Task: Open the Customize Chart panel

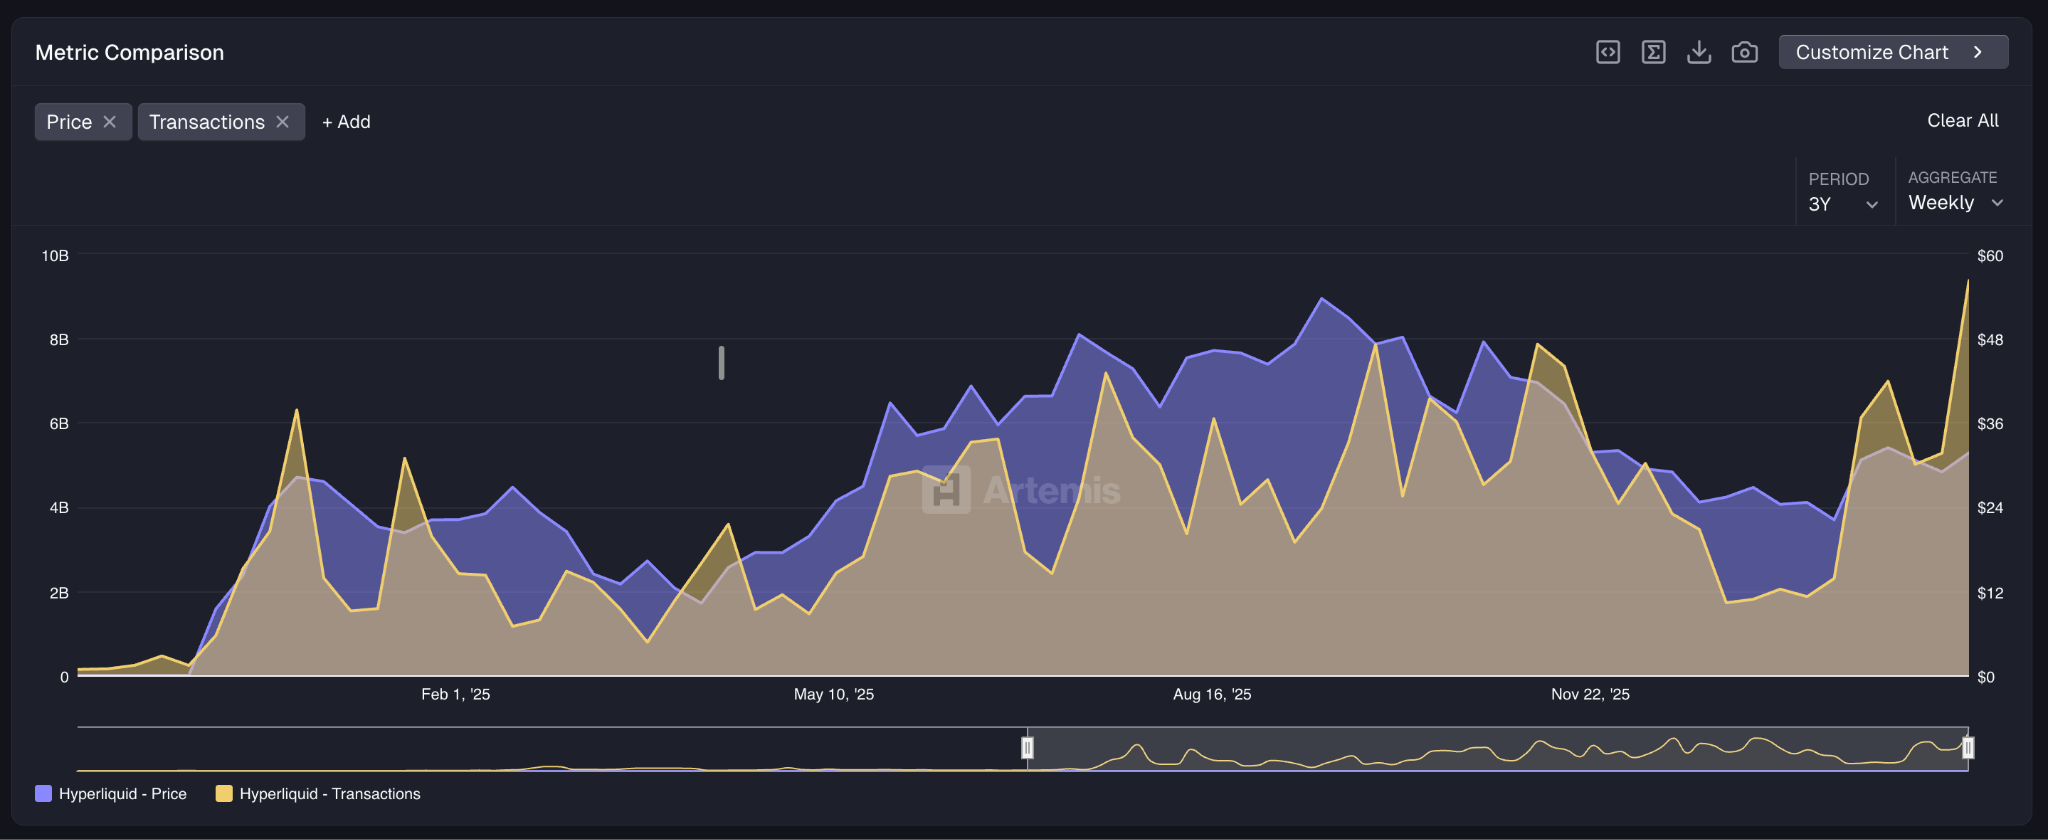Action: tap(1893, 52)
